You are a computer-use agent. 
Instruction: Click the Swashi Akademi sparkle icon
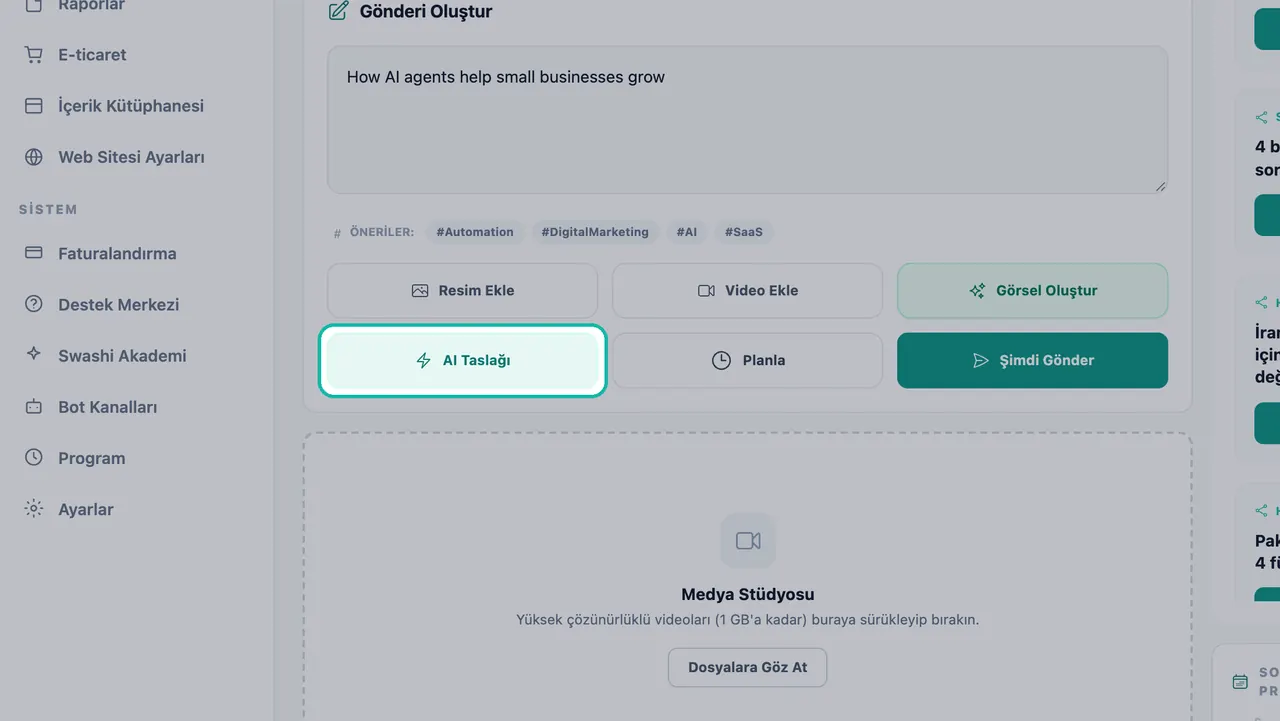pyautogui.click(x=34, y=355)
